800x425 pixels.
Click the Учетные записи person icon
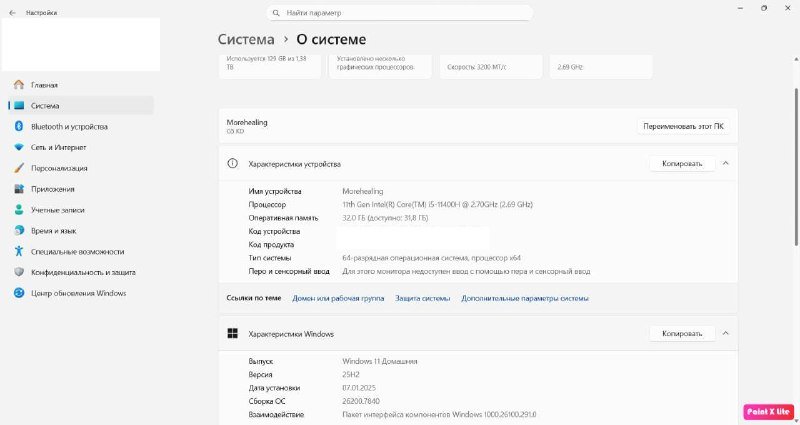click(19, 210)
